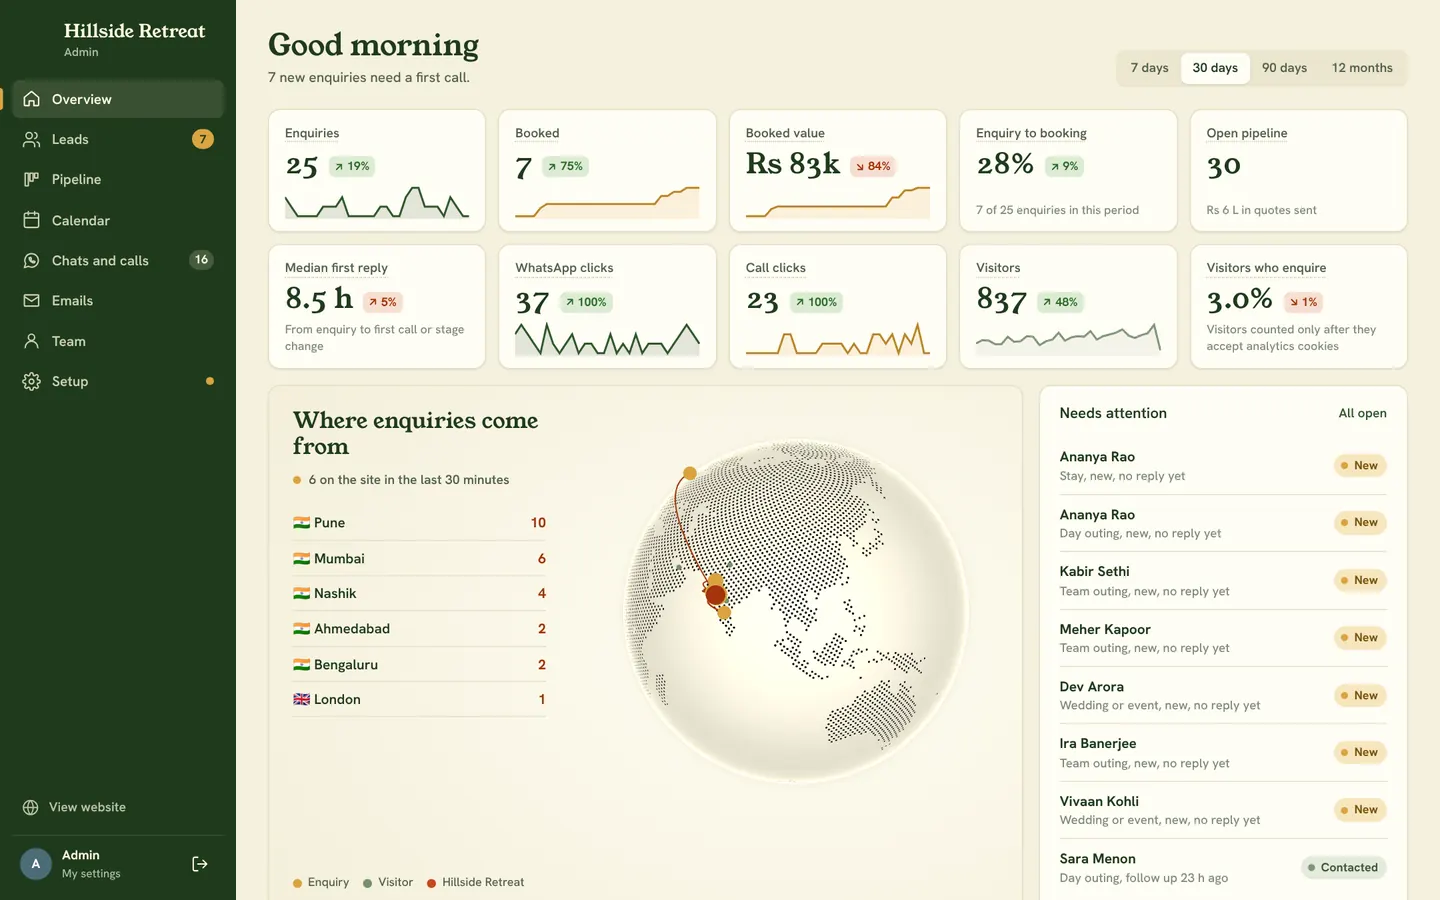Open My settings under Admin
The width and height of the screenshot is (1440, 900).
click(x=91, y=874)
